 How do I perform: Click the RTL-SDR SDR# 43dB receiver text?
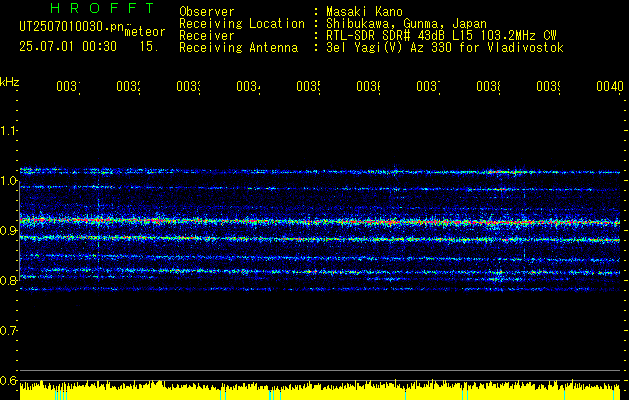441,36
